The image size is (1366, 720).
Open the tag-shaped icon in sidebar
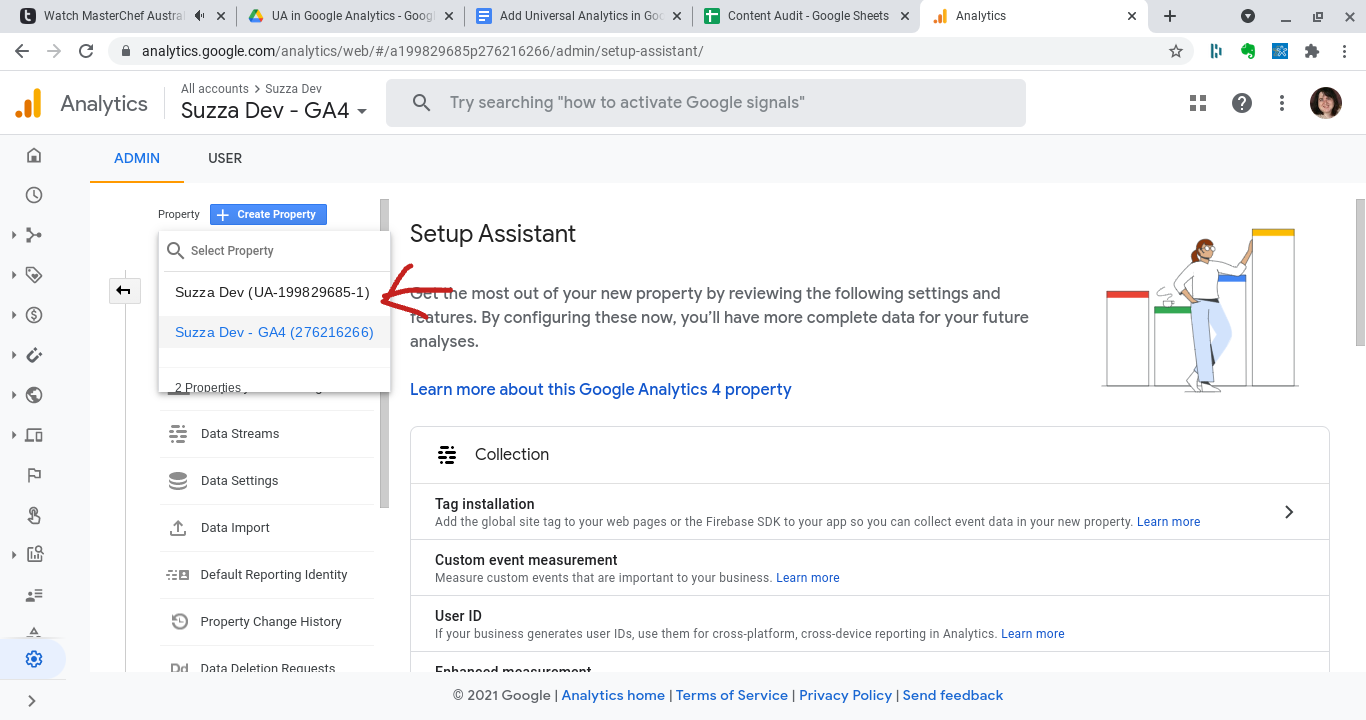pos(34,275)
